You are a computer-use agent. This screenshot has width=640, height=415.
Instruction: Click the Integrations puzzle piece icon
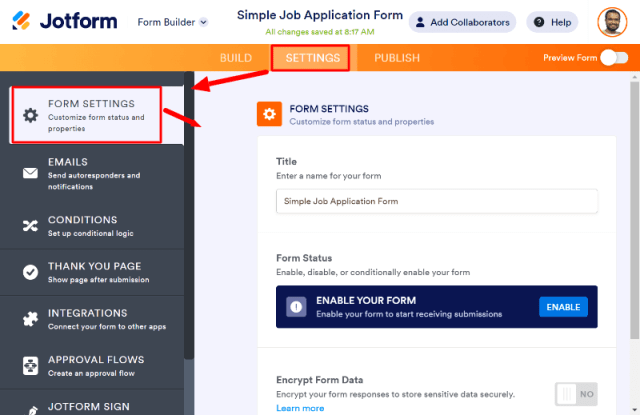pyautogui.click(x=30, y=319)
